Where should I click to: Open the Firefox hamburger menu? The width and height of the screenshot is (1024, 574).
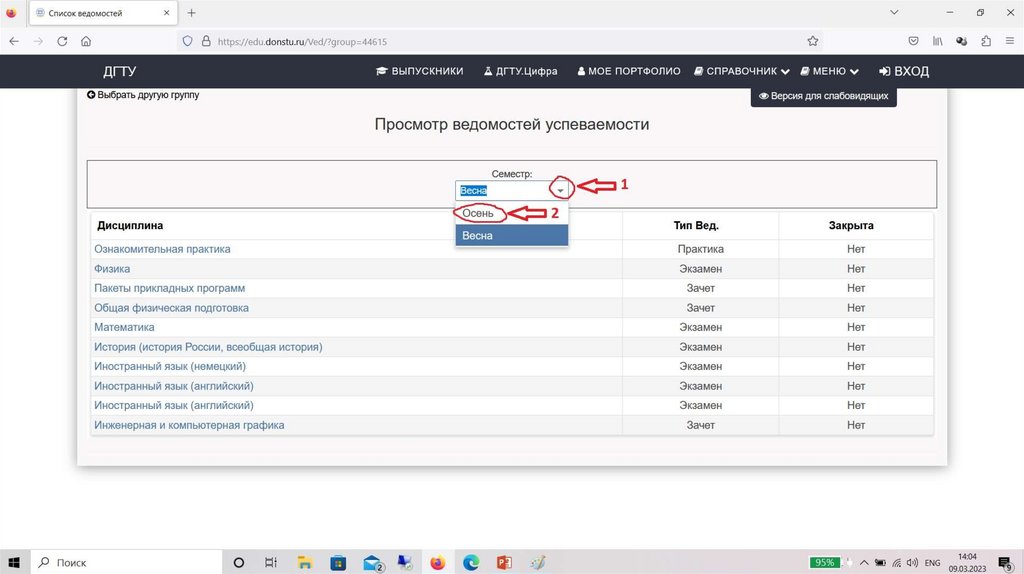[1009, 42]
